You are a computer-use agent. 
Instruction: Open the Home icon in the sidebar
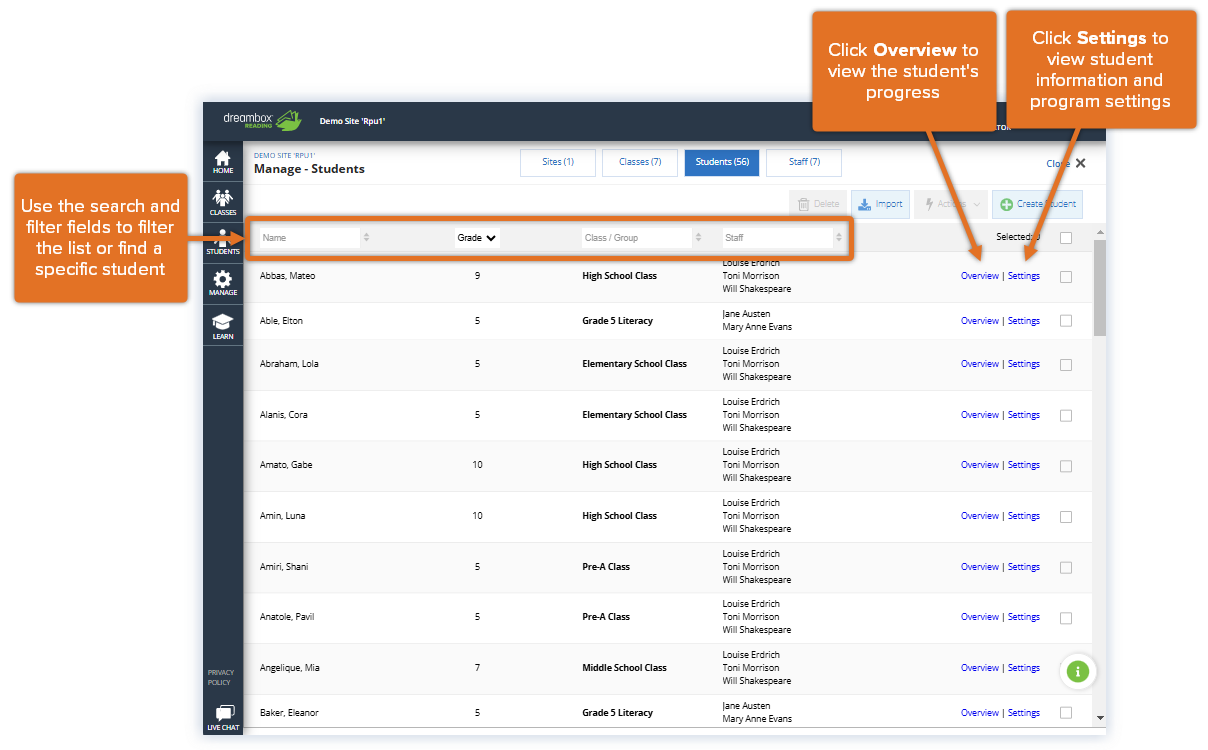point(222,160)
